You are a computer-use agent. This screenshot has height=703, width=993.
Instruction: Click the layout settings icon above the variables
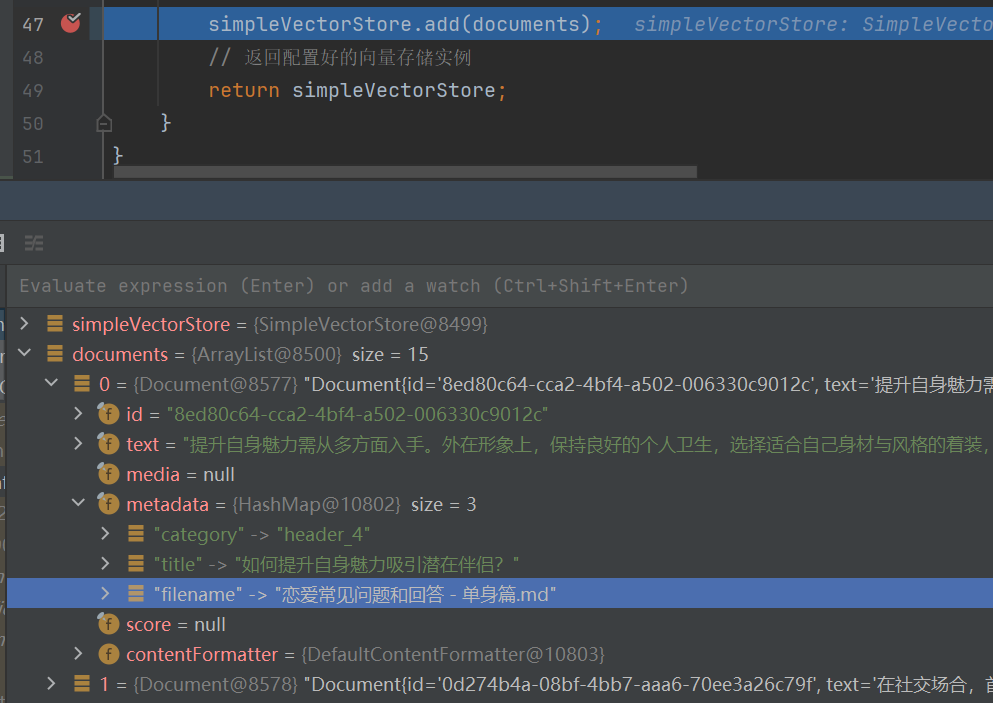(x=34, y=243)
